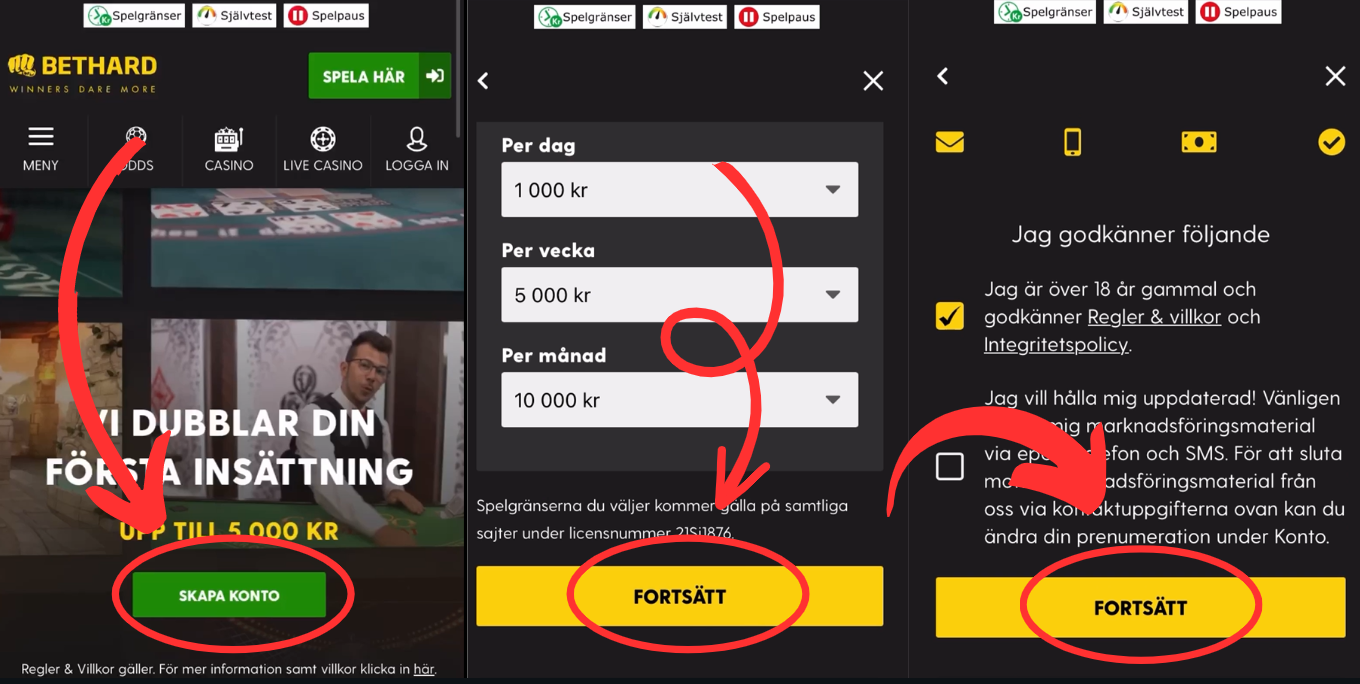
Task: Click the mobile phone step icon
Action: point(1072,142)
